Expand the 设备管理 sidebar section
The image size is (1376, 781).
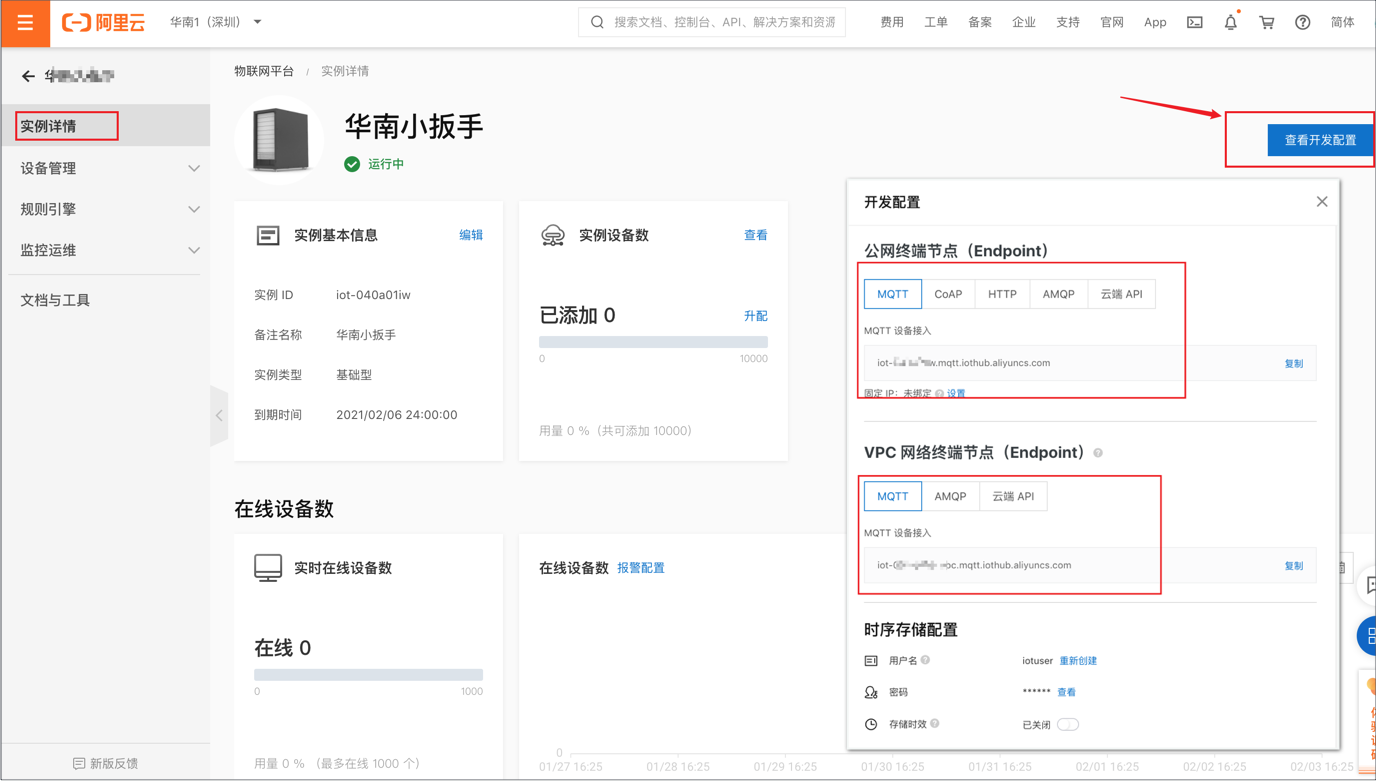(105, 168)
